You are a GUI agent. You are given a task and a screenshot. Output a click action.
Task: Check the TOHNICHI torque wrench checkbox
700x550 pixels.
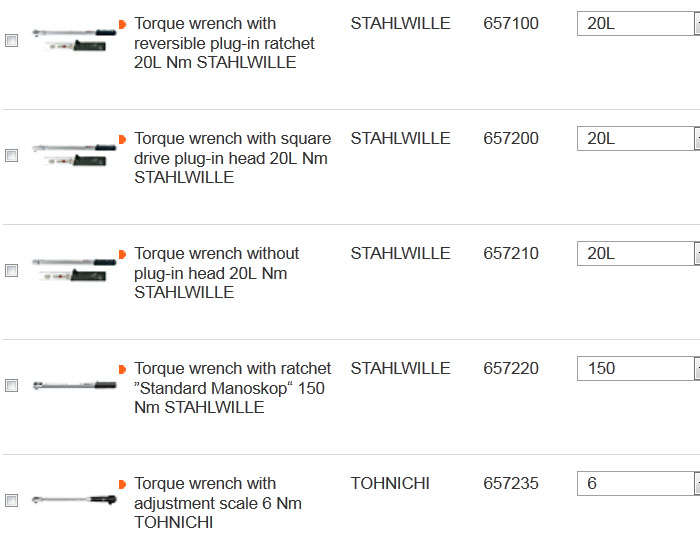pyautogui.click(x=12, y=501)
